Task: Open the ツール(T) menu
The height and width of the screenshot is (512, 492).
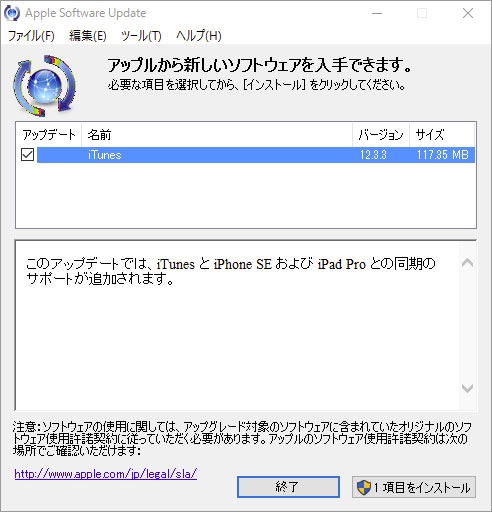Action: coord(141,36)
